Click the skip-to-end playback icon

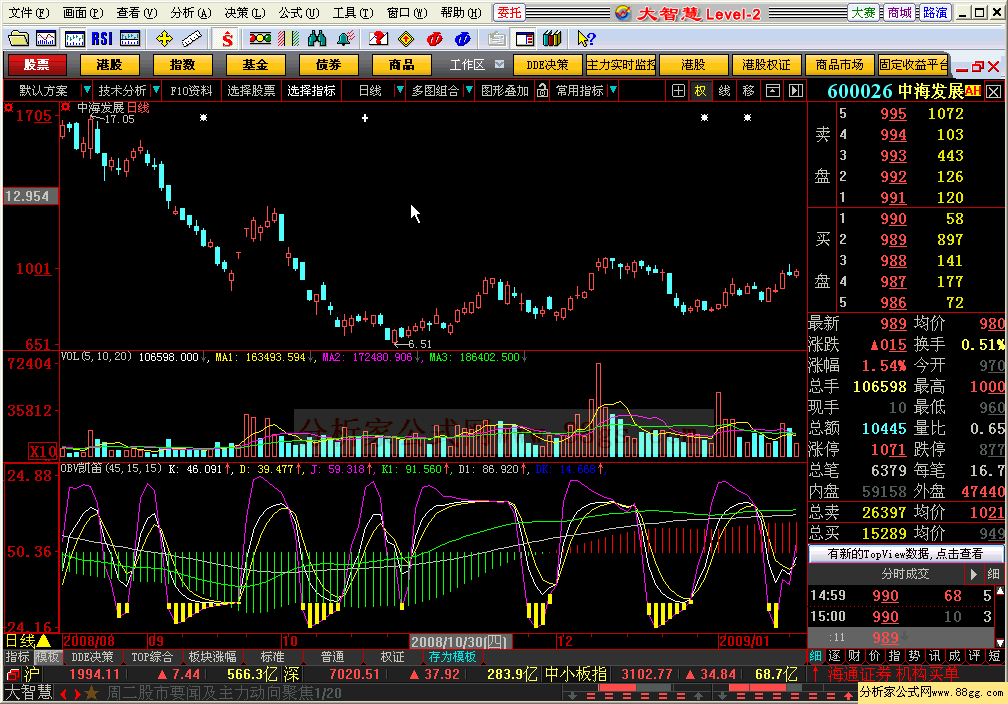click(x=796, y=91)
